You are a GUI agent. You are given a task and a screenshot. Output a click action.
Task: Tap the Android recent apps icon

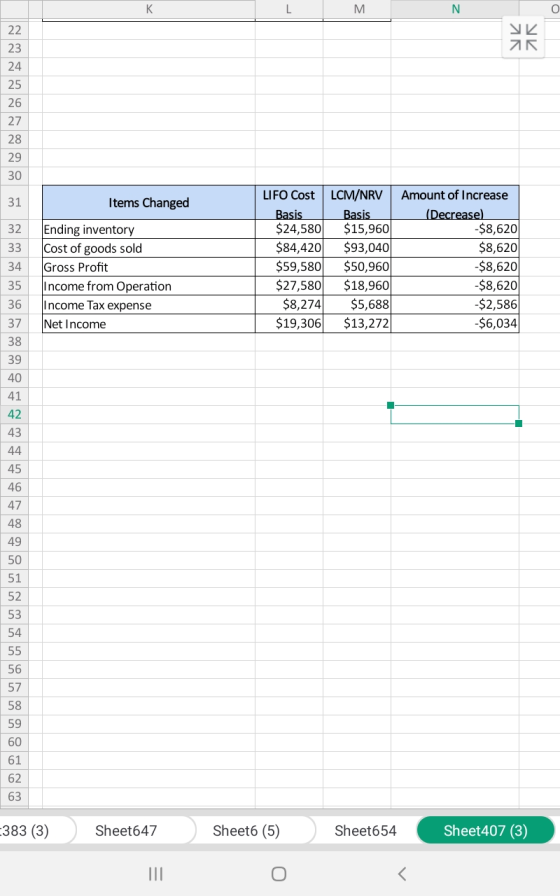[155, 874]
